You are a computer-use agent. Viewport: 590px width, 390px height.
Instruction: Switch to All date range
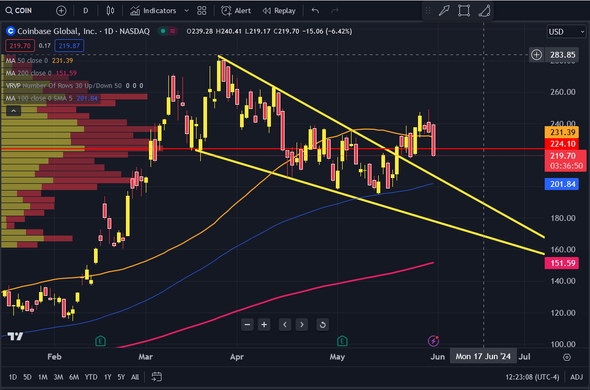[135, 377]
